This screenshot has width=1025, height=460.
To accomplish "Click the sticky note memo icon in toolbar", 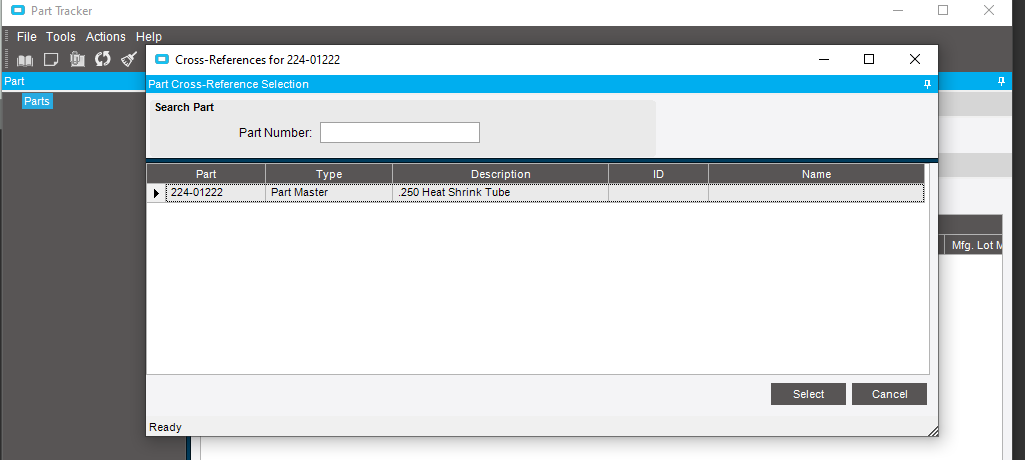I will (x=51, y=60).
